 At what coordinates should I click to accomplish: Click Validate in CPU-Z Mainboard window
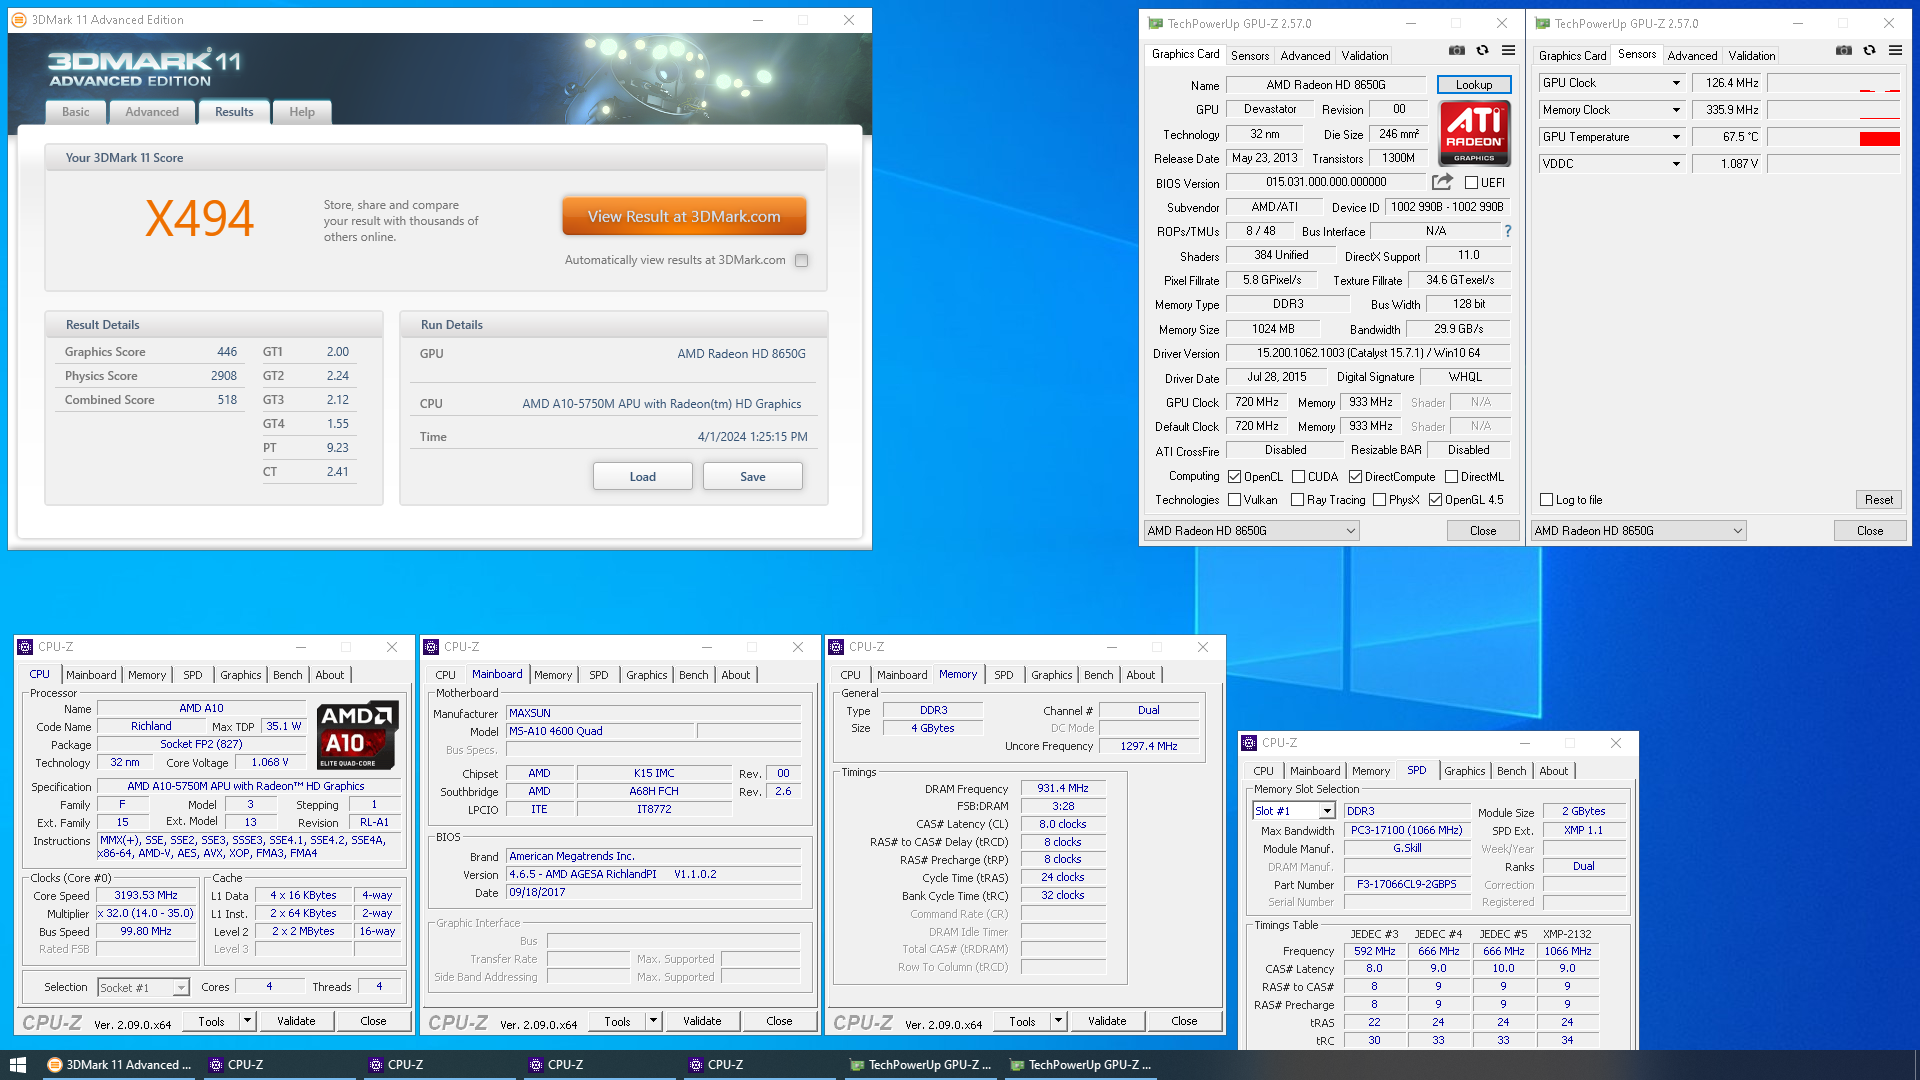[x=702, y=1021]
